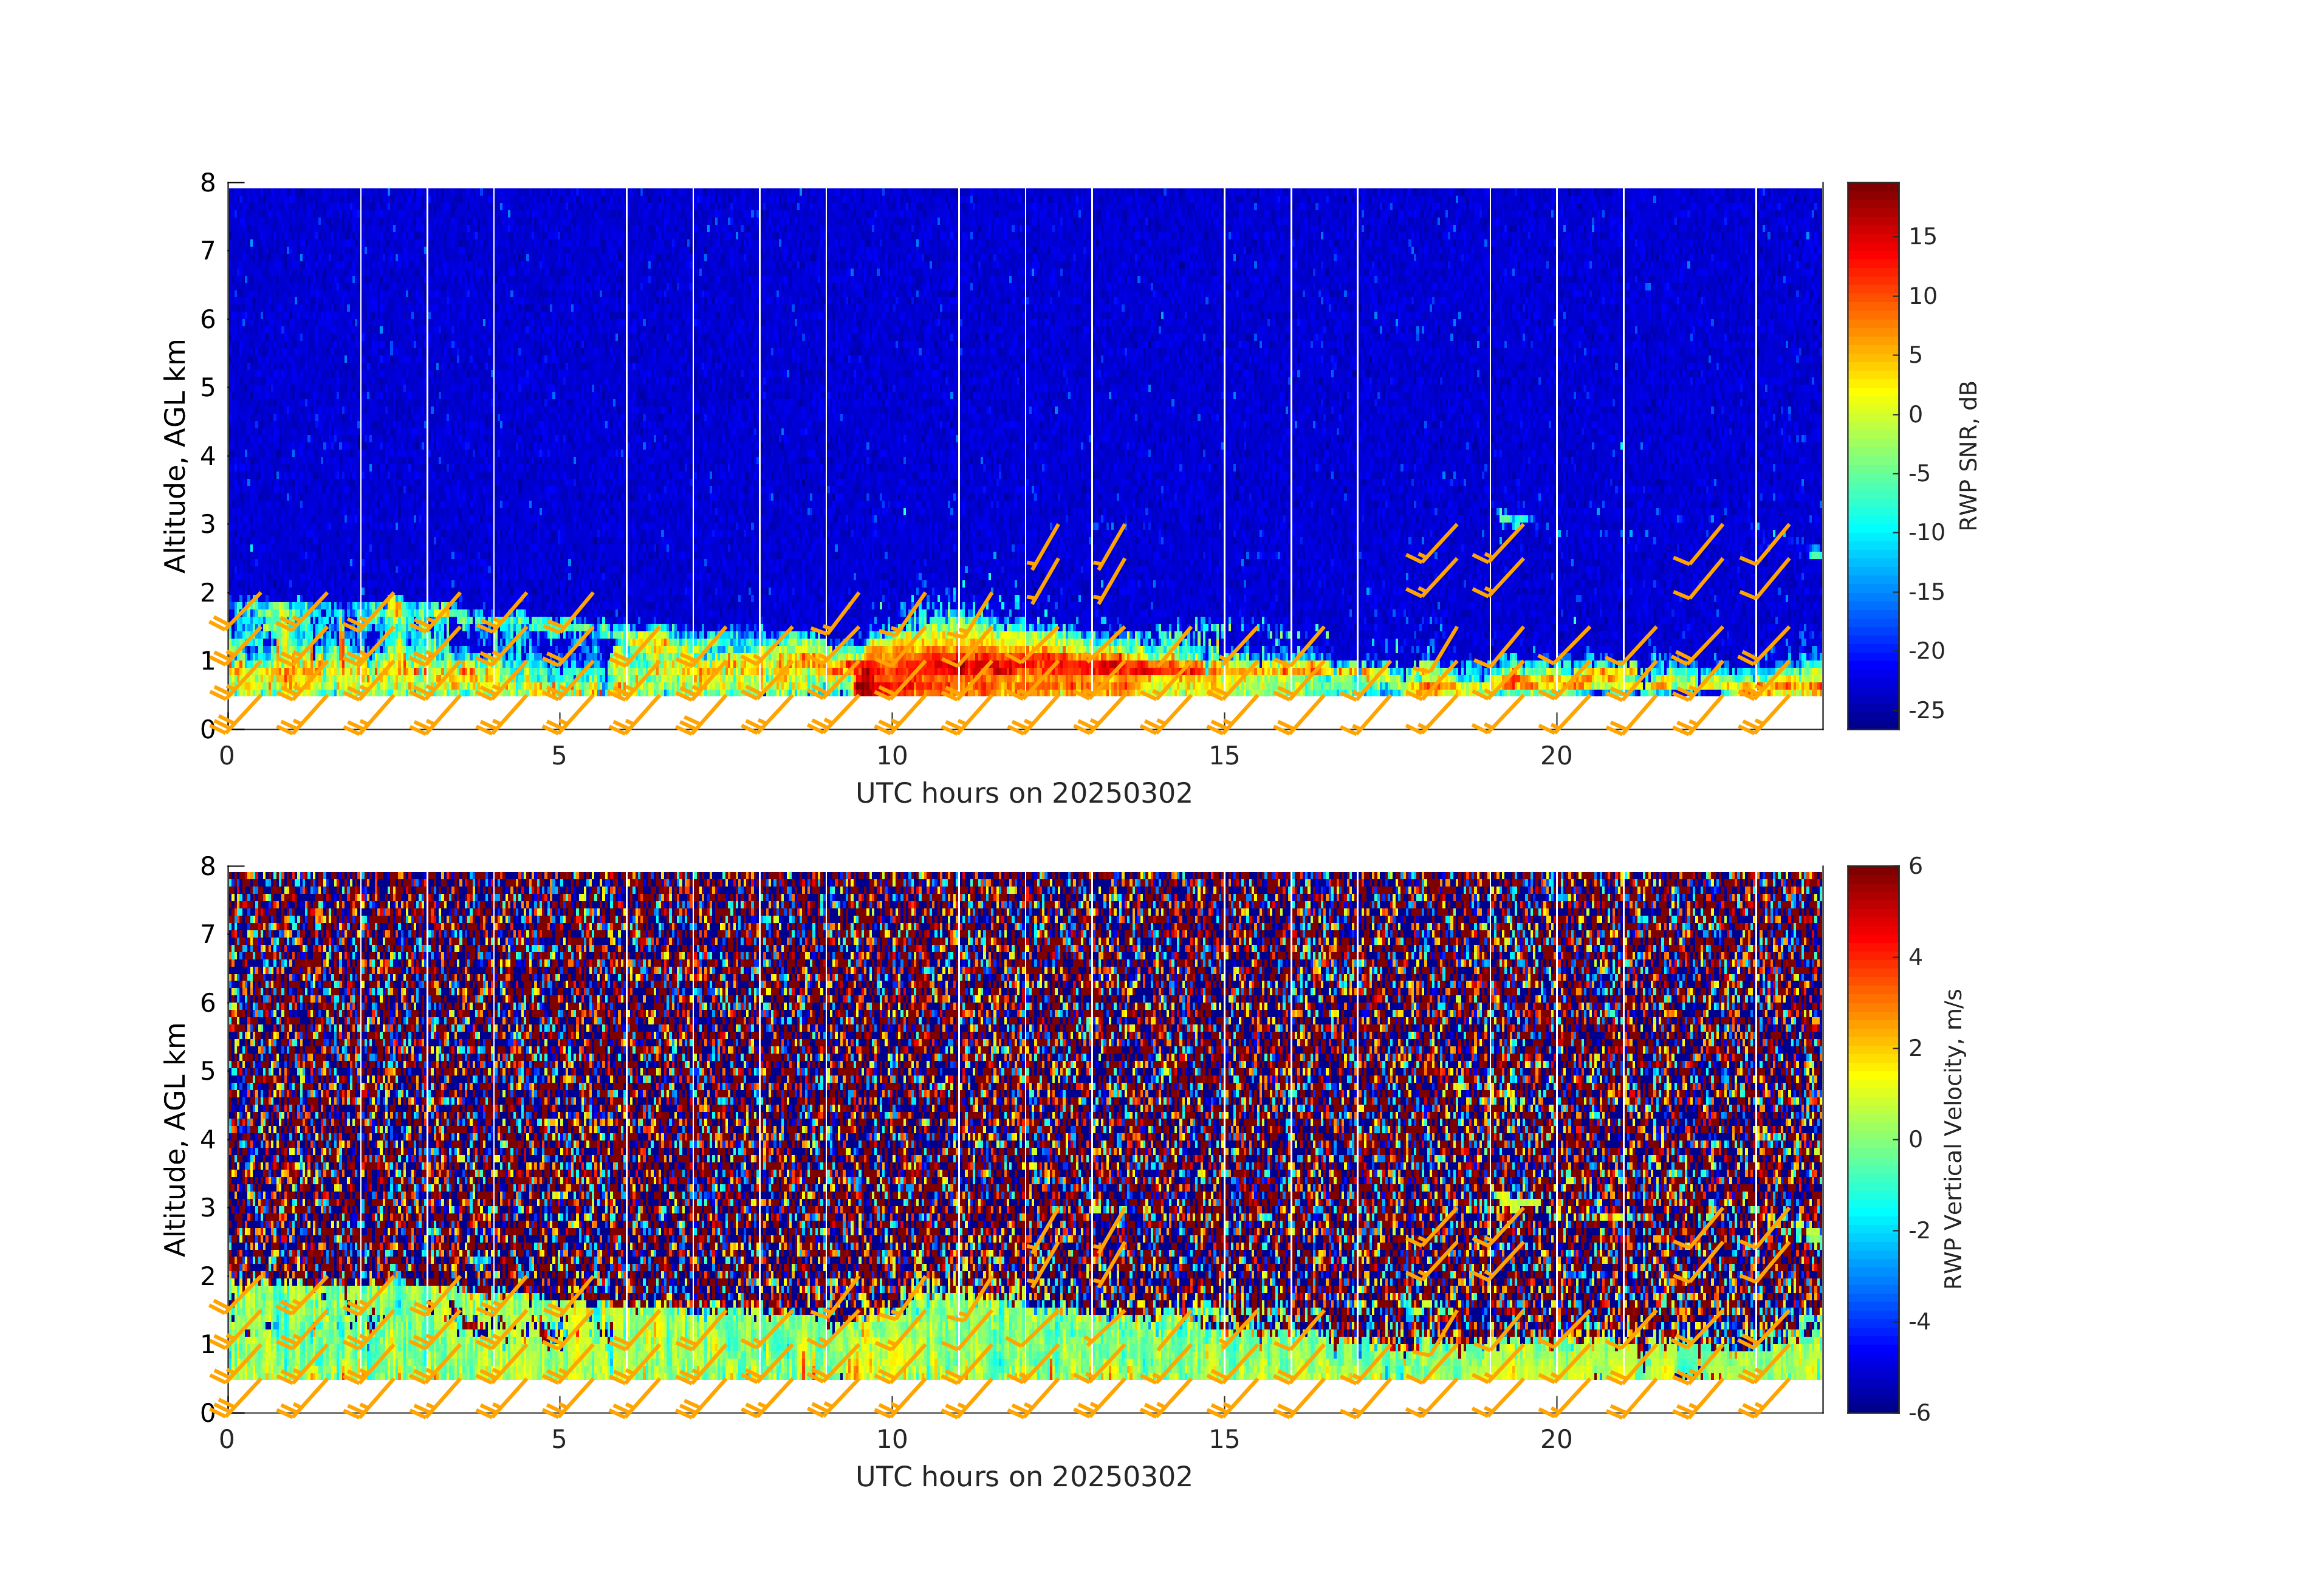The image size is (2324, 1595).
Task: Click altitude 5 tick label of bottom plot
Action: 208,1071
